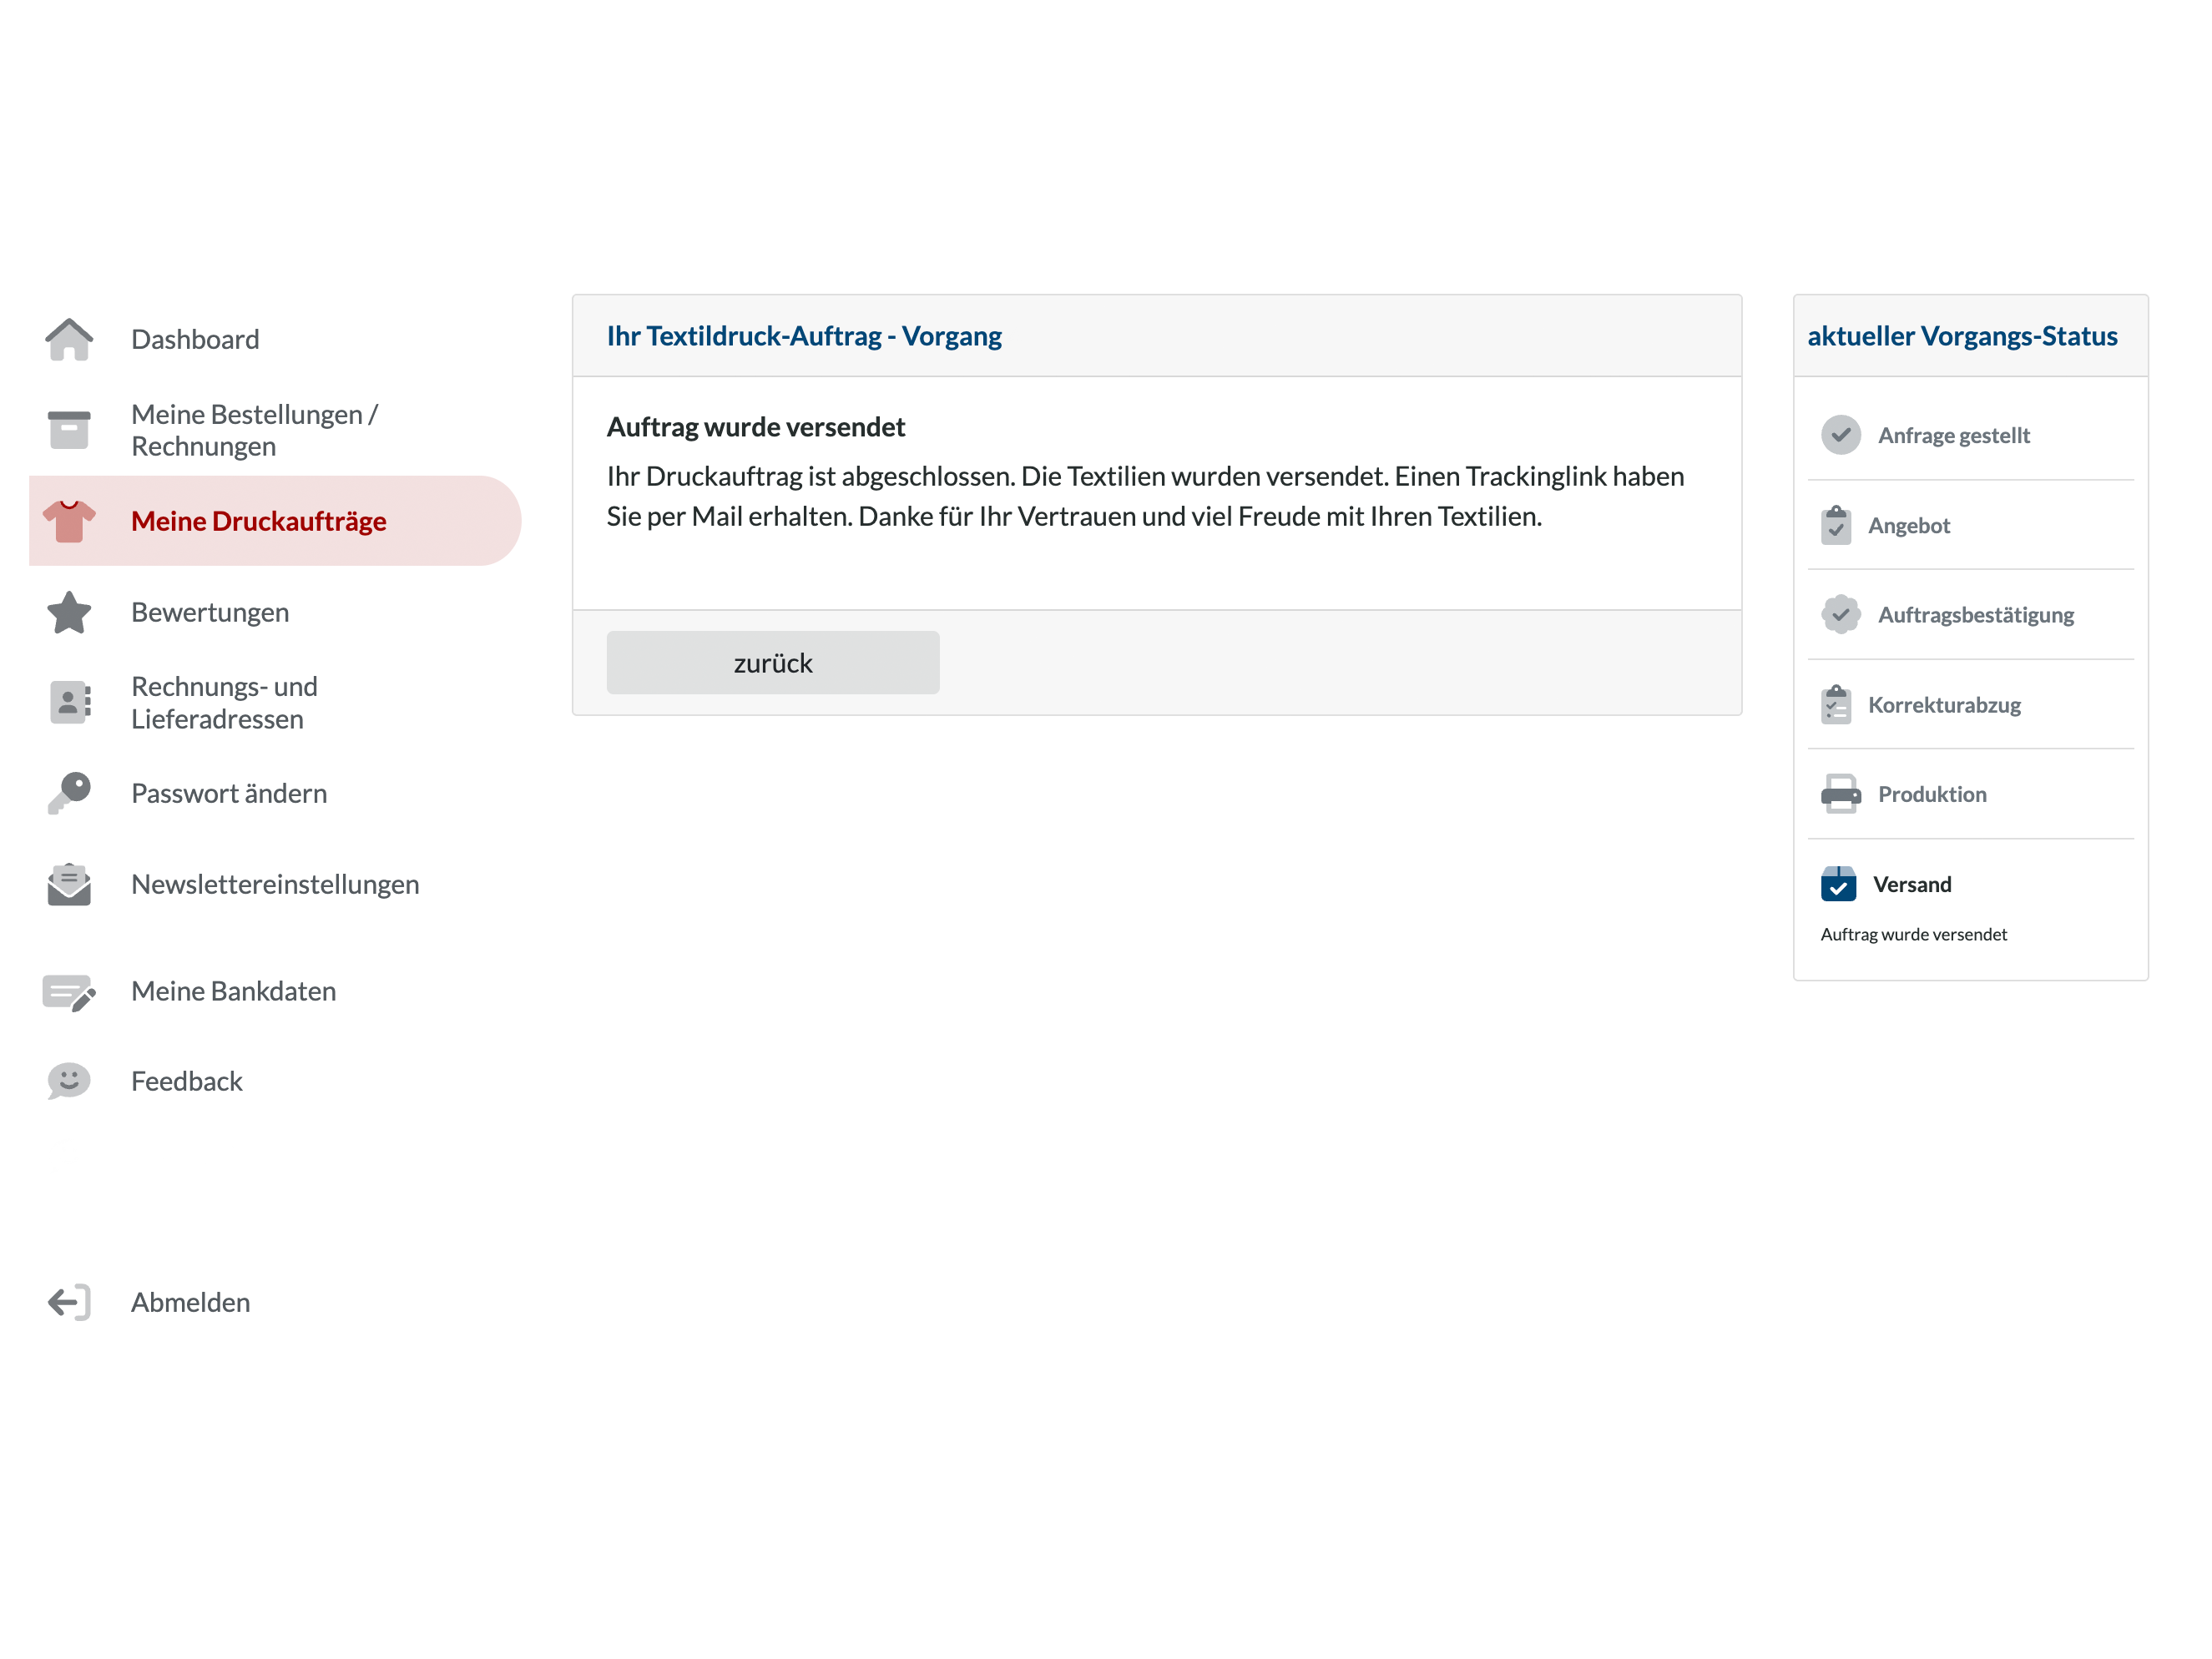Click the Auftragsbestätigung badge icon
This screenshot has height=1659, width=2212.
pos(1841,614)
